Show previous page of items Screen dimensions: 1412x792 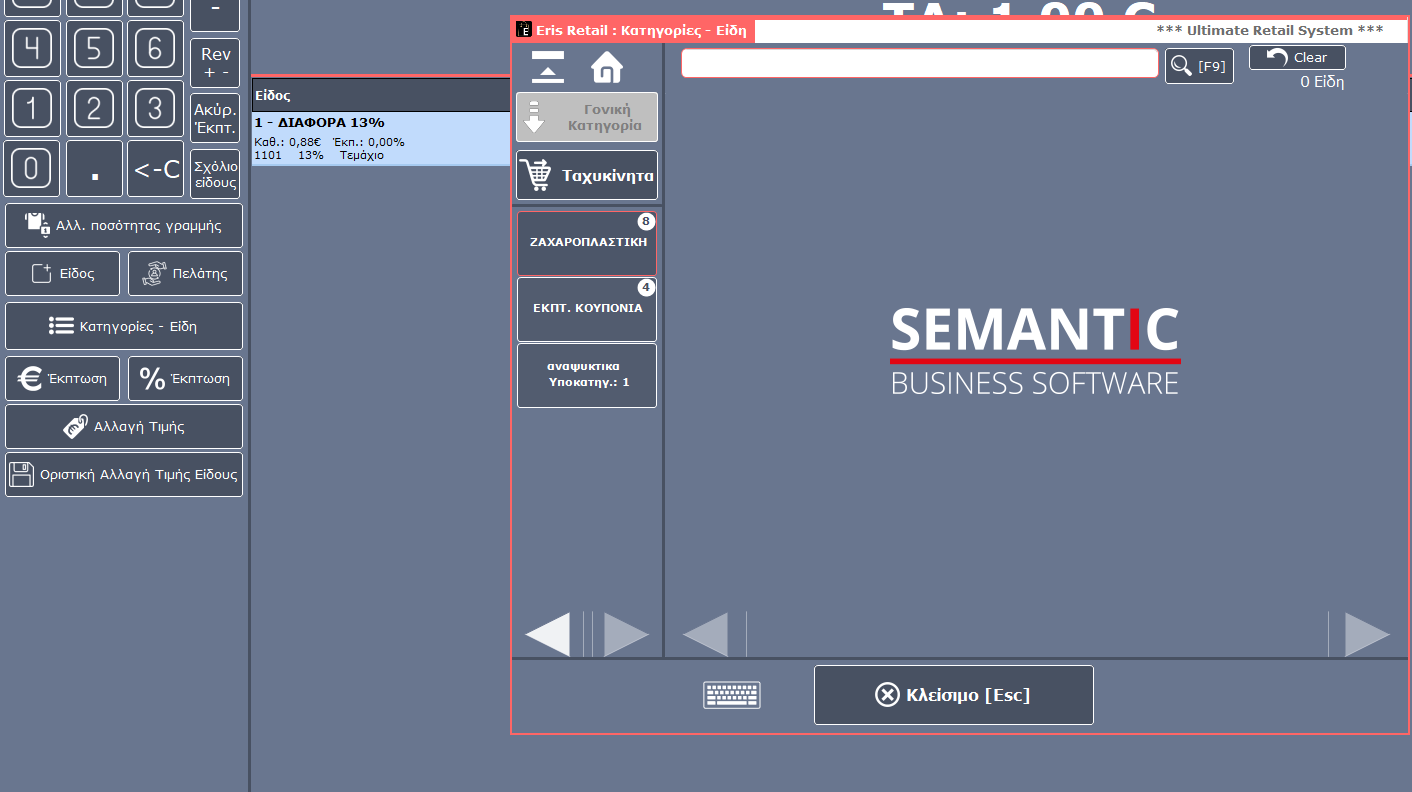point(706,634)
